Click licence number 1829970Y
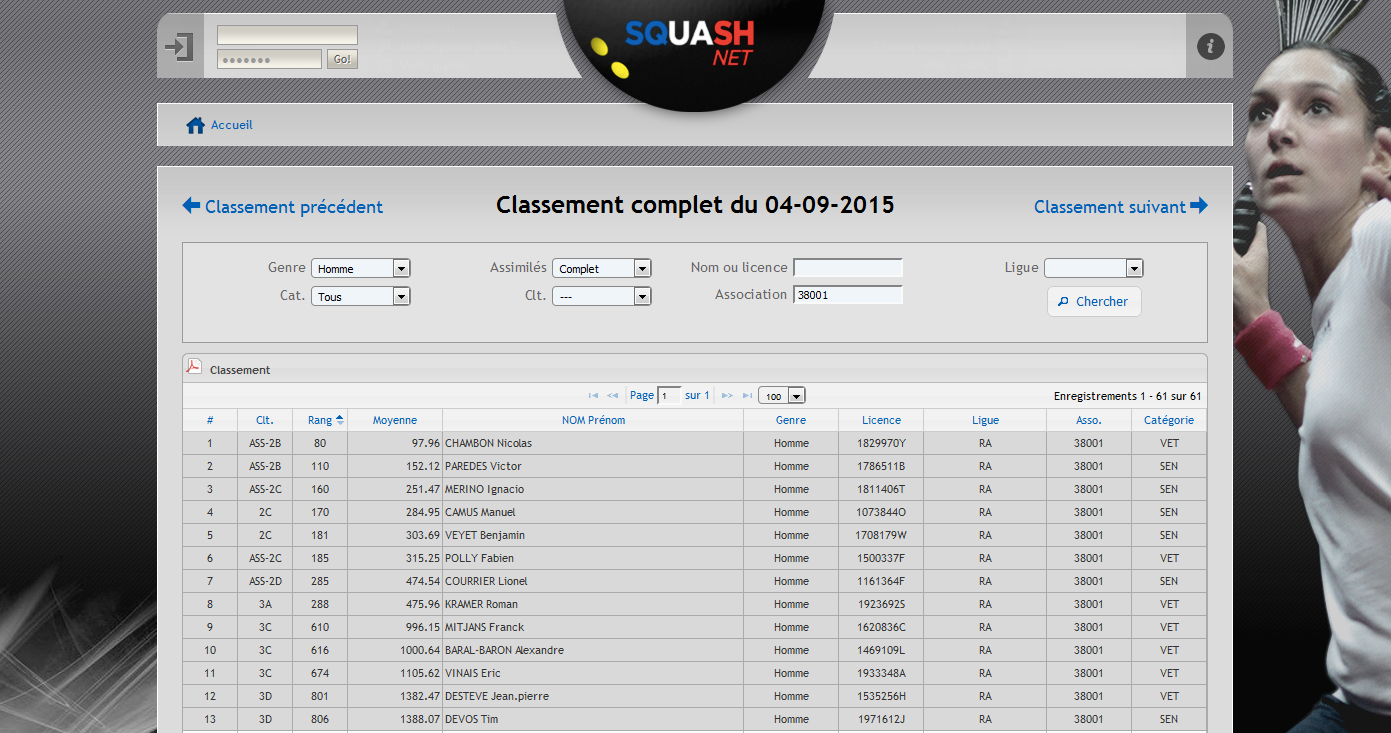Image resolution: width=1391 pixels, height=733 pixels. [x=881, y=443]
